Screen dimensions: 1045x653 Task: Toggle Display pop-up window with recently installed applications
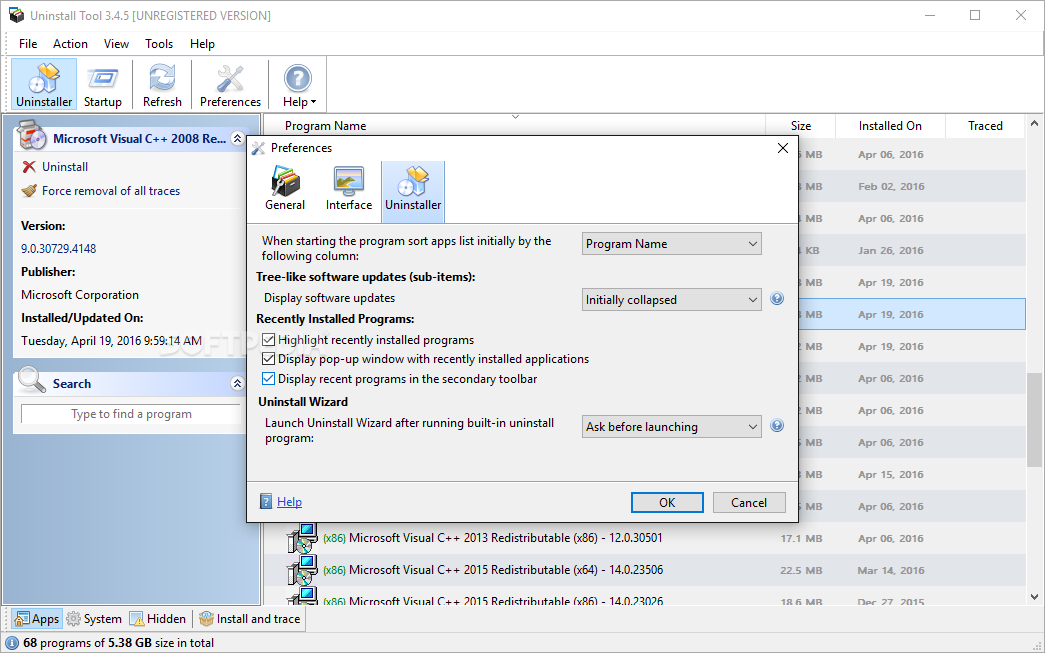pyautogui.click(x=269, y=359)
